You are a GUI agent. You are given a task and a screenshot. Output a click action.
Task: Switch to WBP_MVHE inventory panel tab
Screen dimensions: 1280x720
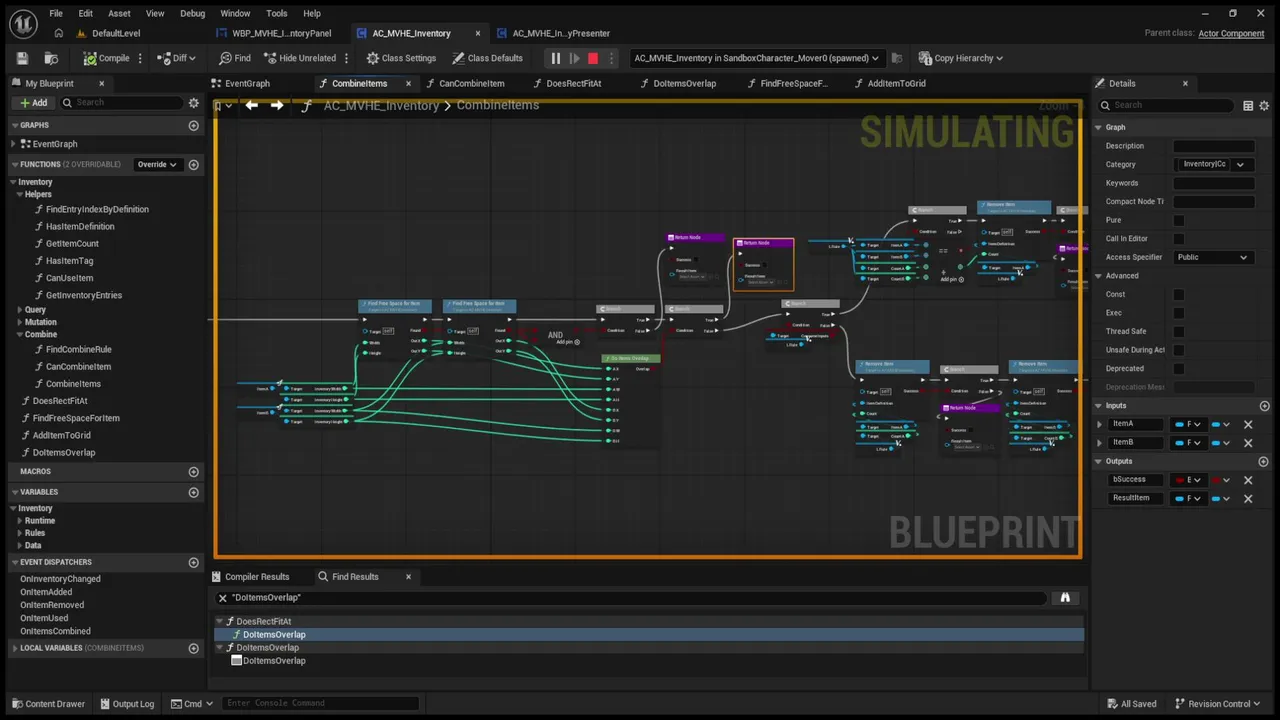282,33
